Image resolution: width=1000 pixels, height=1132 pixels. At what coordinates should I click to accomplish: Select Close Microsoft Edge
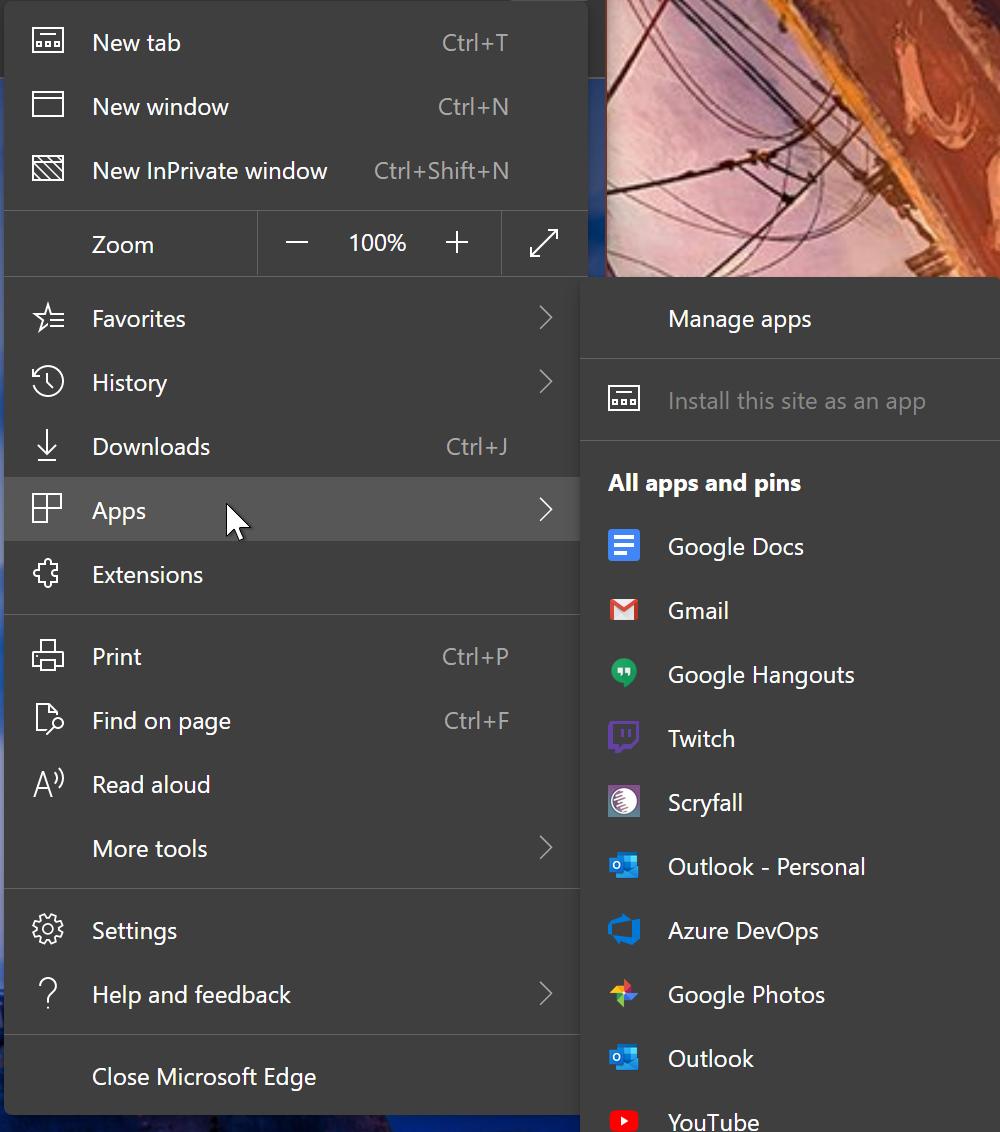tap(292, 1076)
